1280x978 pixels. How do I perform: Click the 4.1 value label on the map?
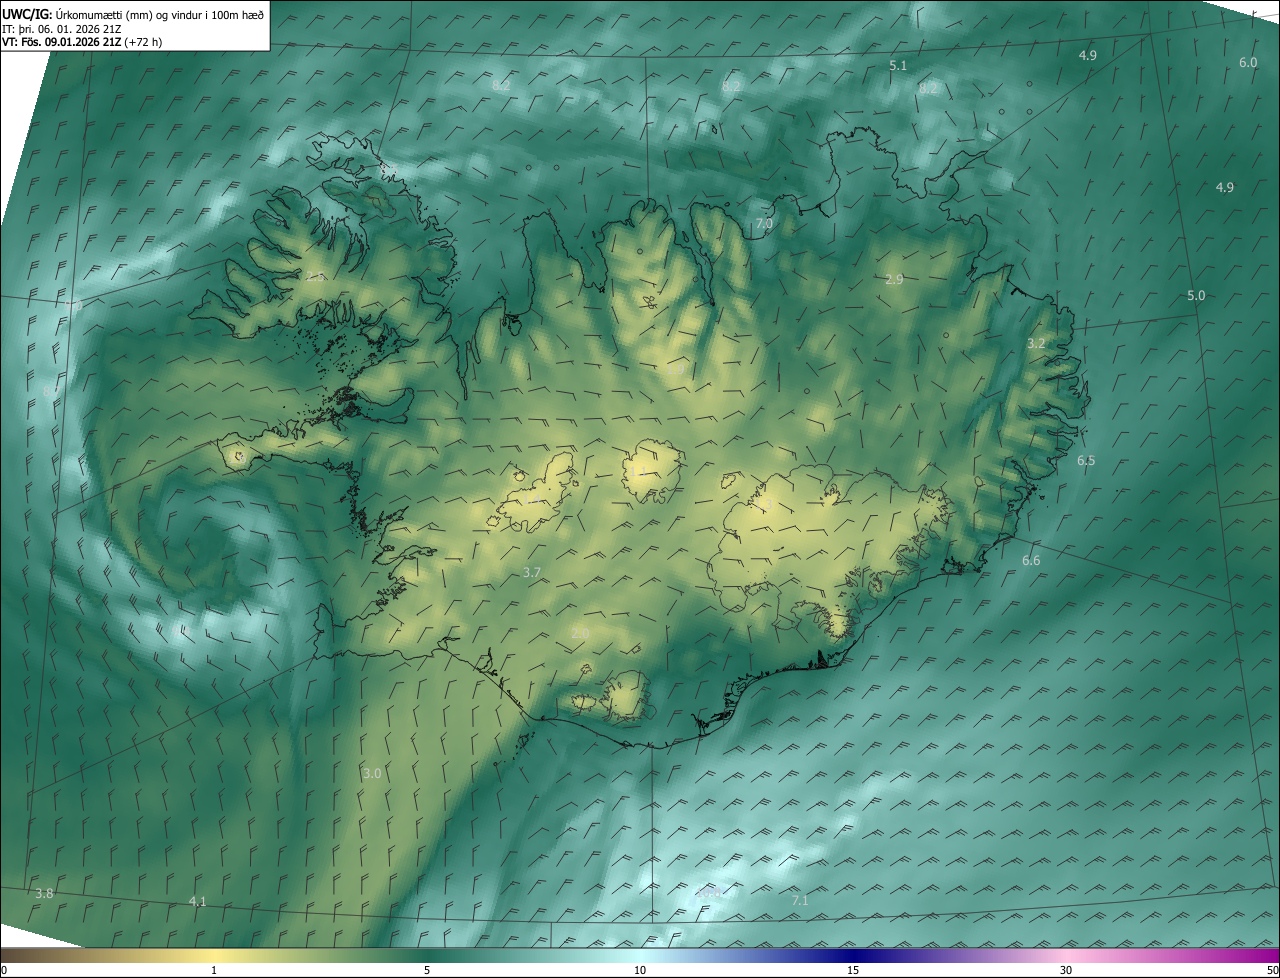[x=198, y=902]
